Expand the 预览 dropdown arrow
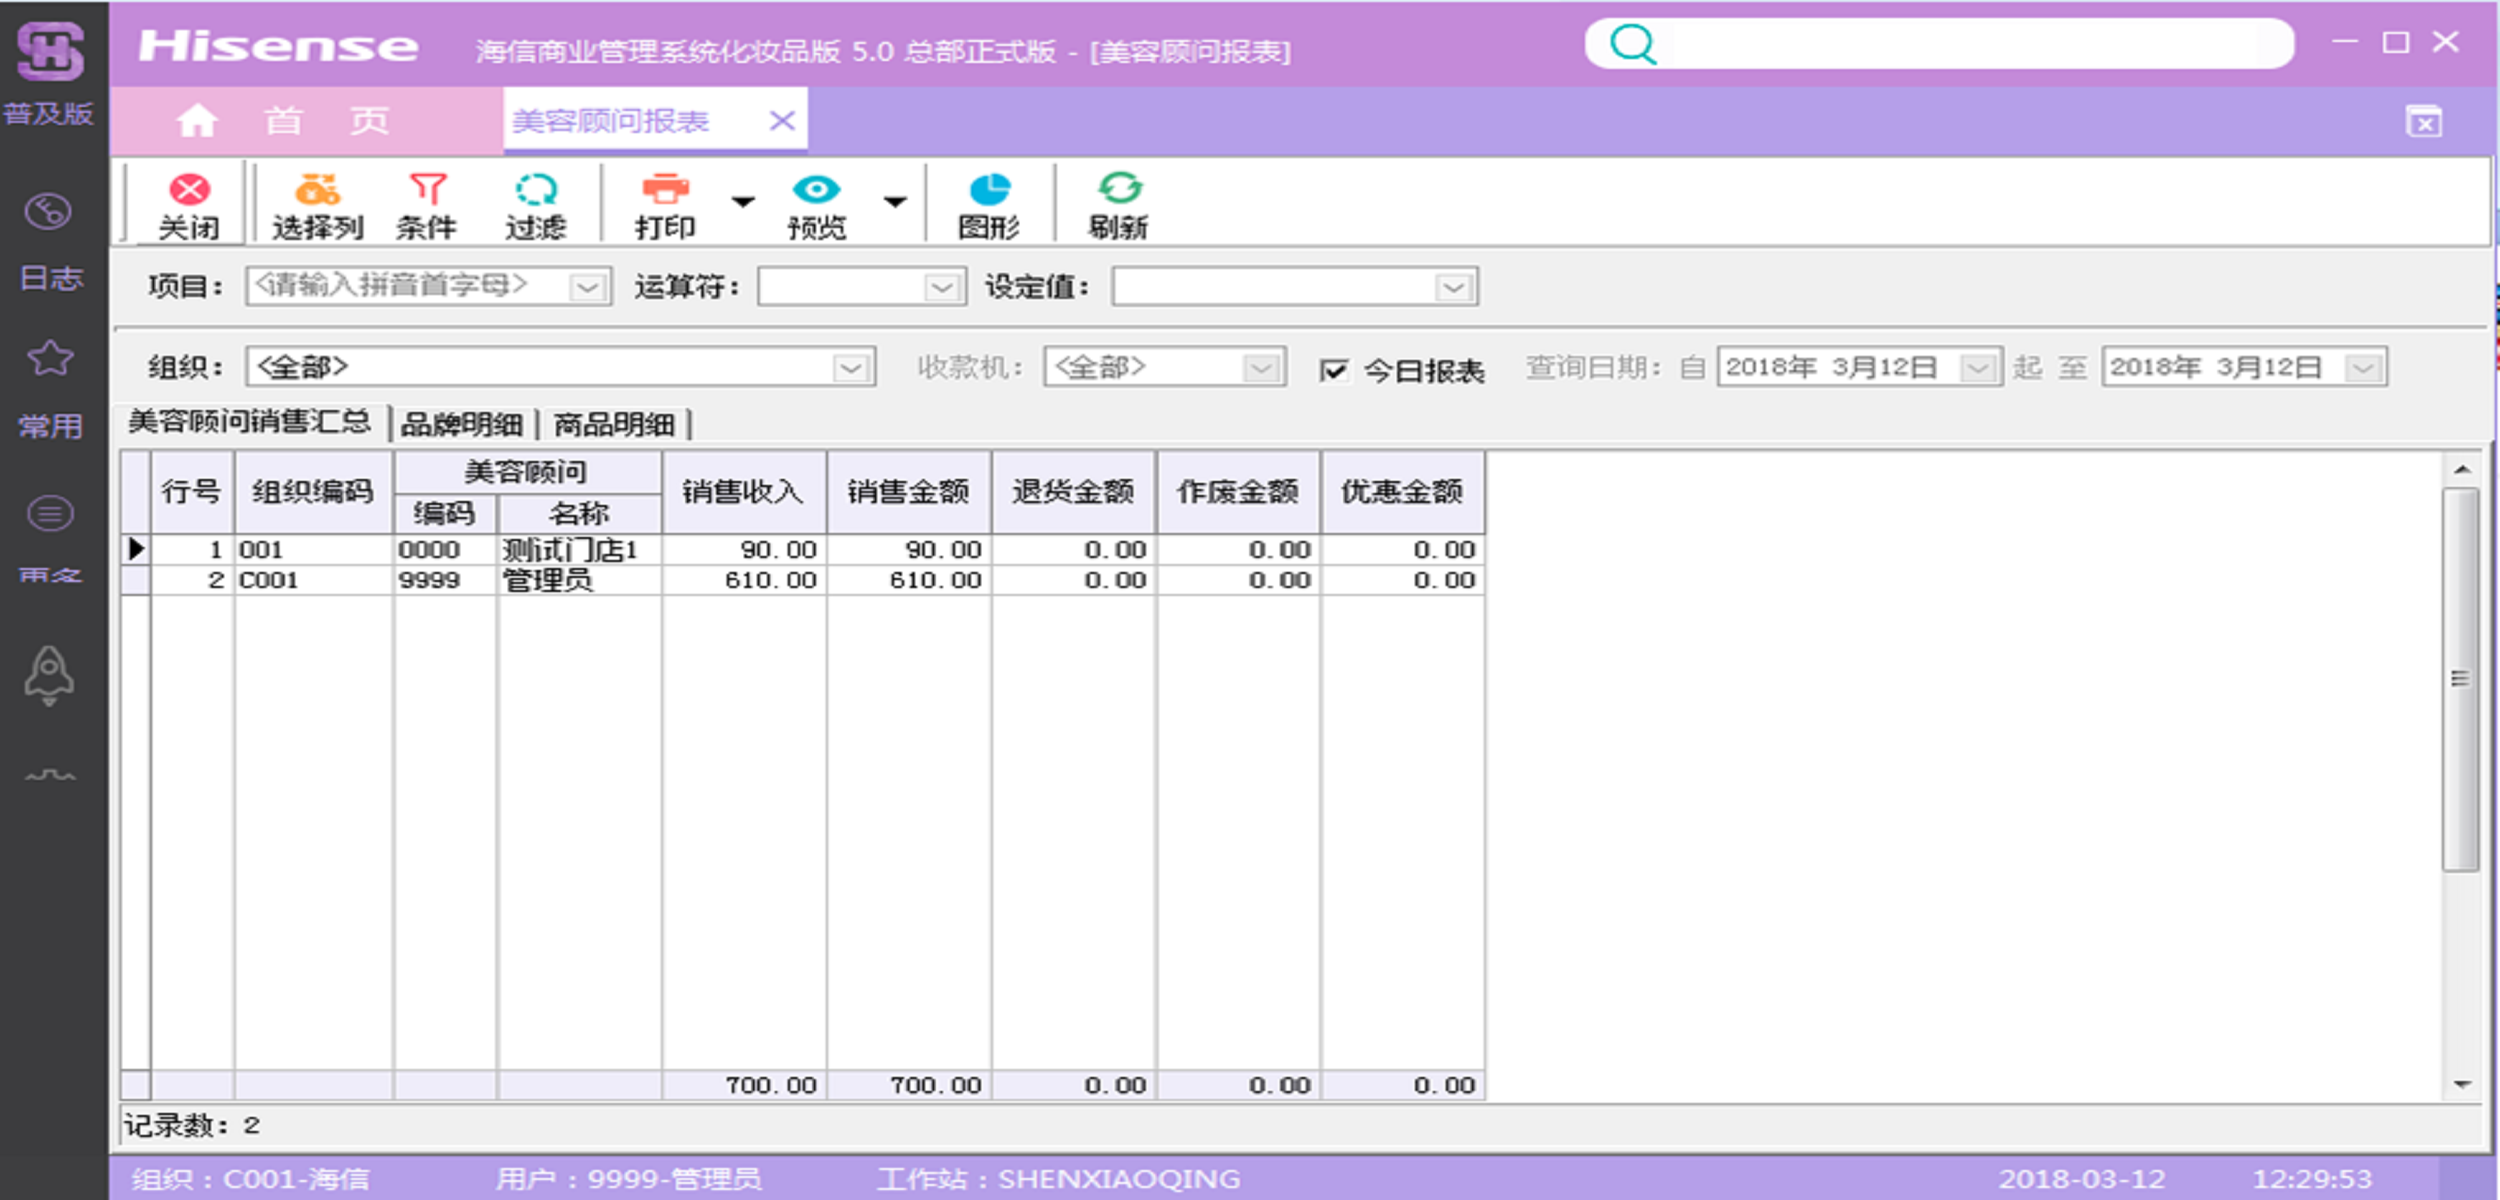The image size is (2500, 1200). coord(895,202)
